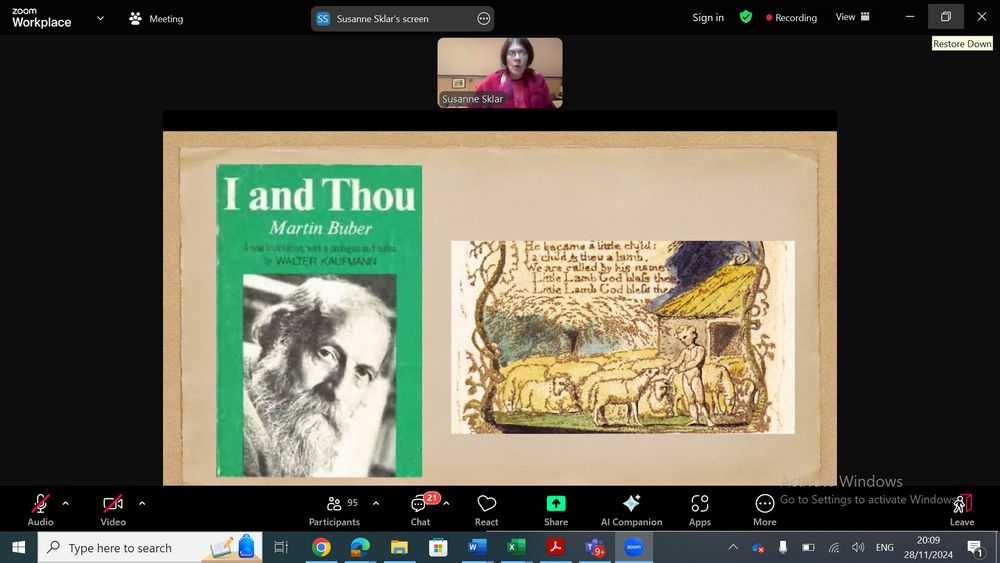
Task: Click the Restore Down window button
Action: (x=946, y=17)
